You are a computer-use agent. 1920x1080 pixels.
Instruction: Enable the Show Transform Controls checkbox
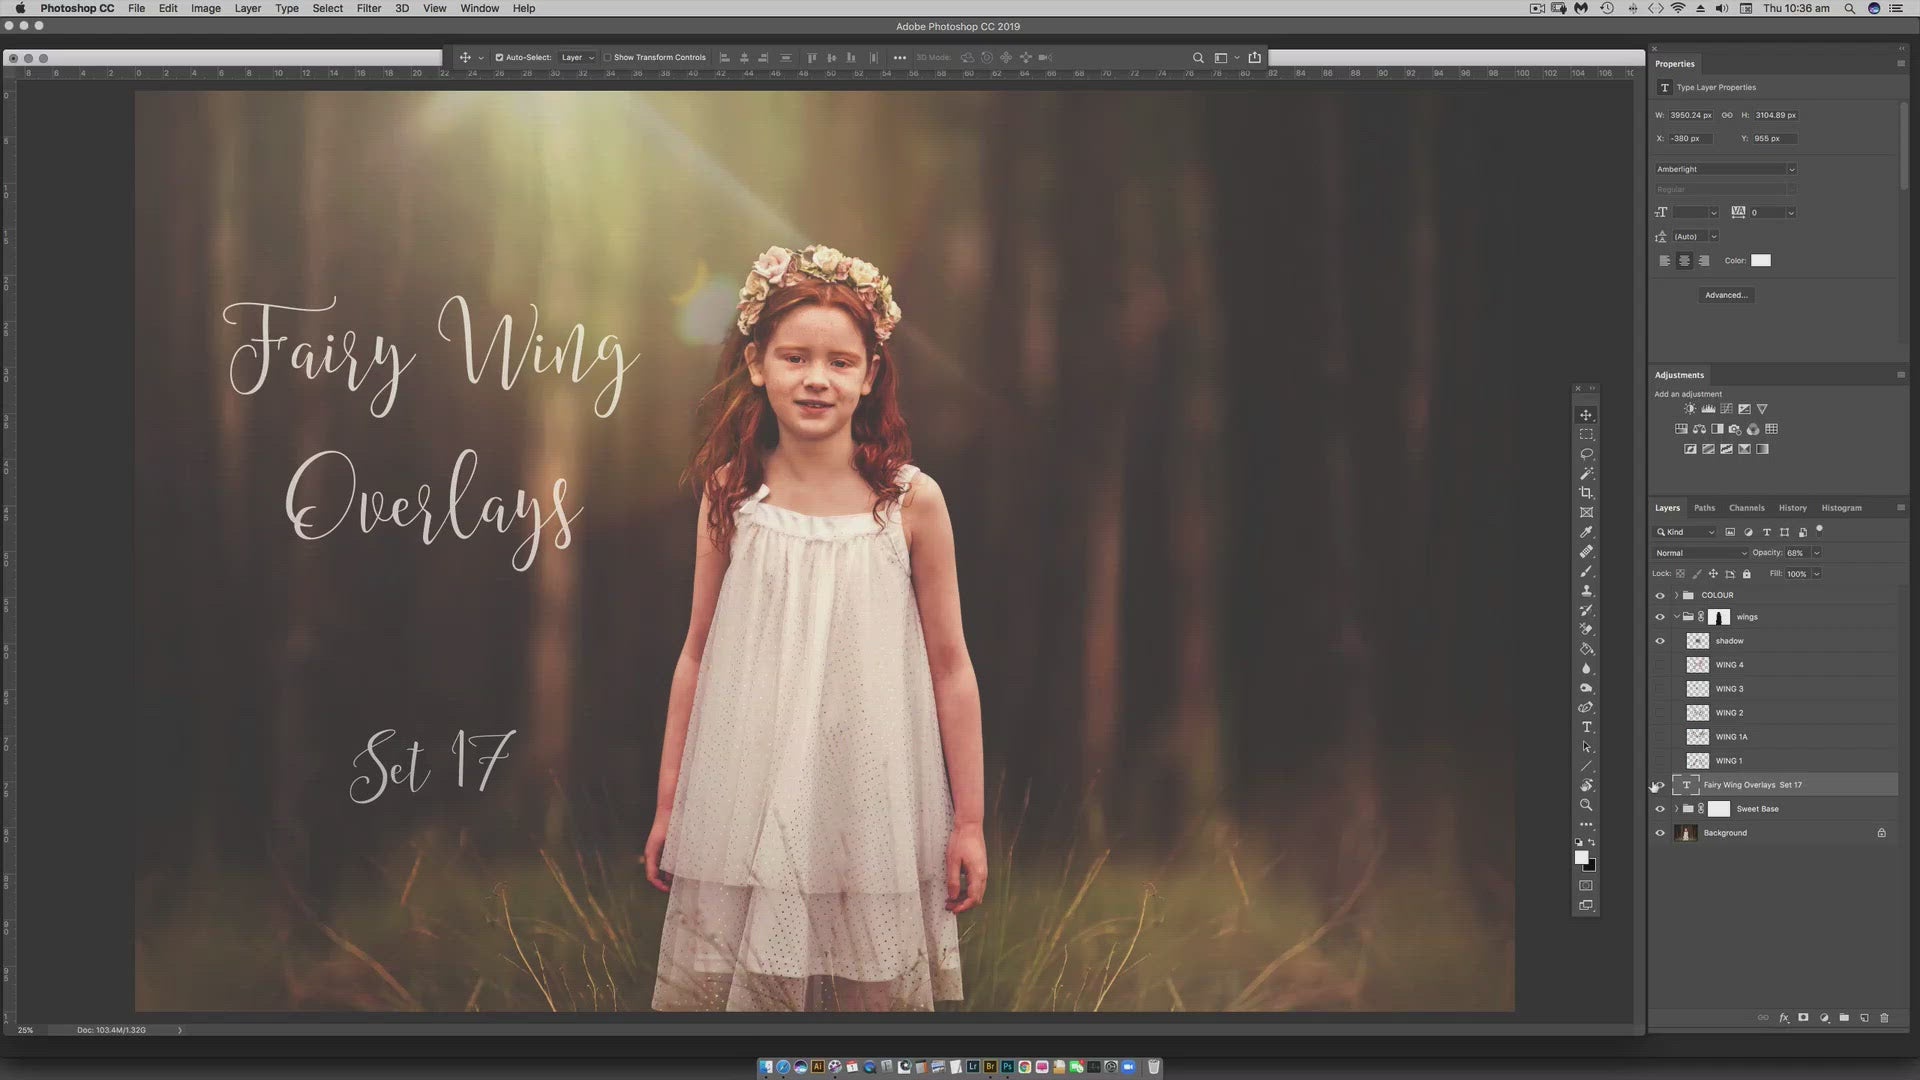tap(608, 58)
